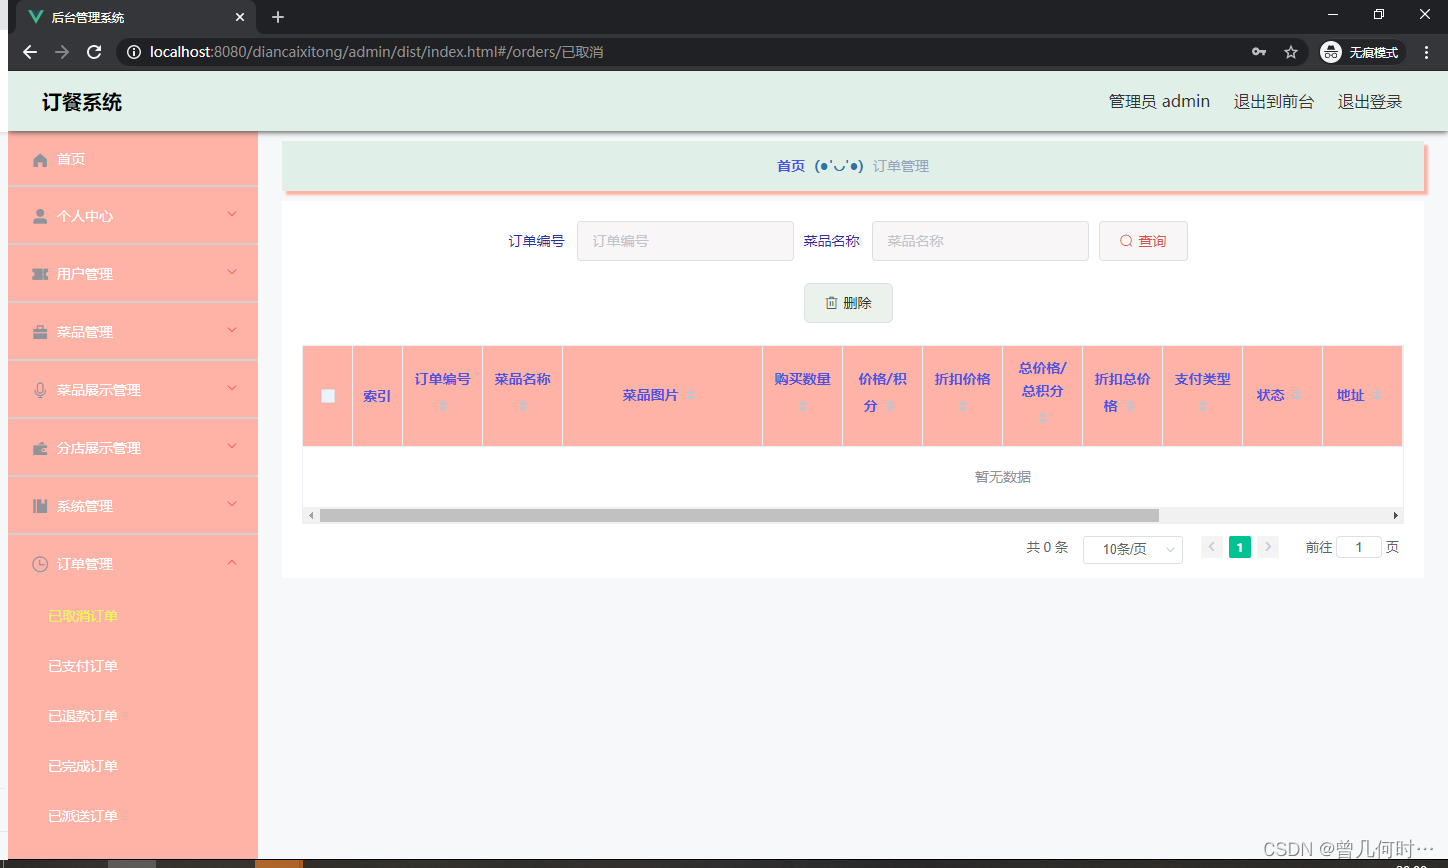This screenshot has width=1448, height=868.
Task: Go to previous page arrow in pagination
Action: tap(1212, 547)
